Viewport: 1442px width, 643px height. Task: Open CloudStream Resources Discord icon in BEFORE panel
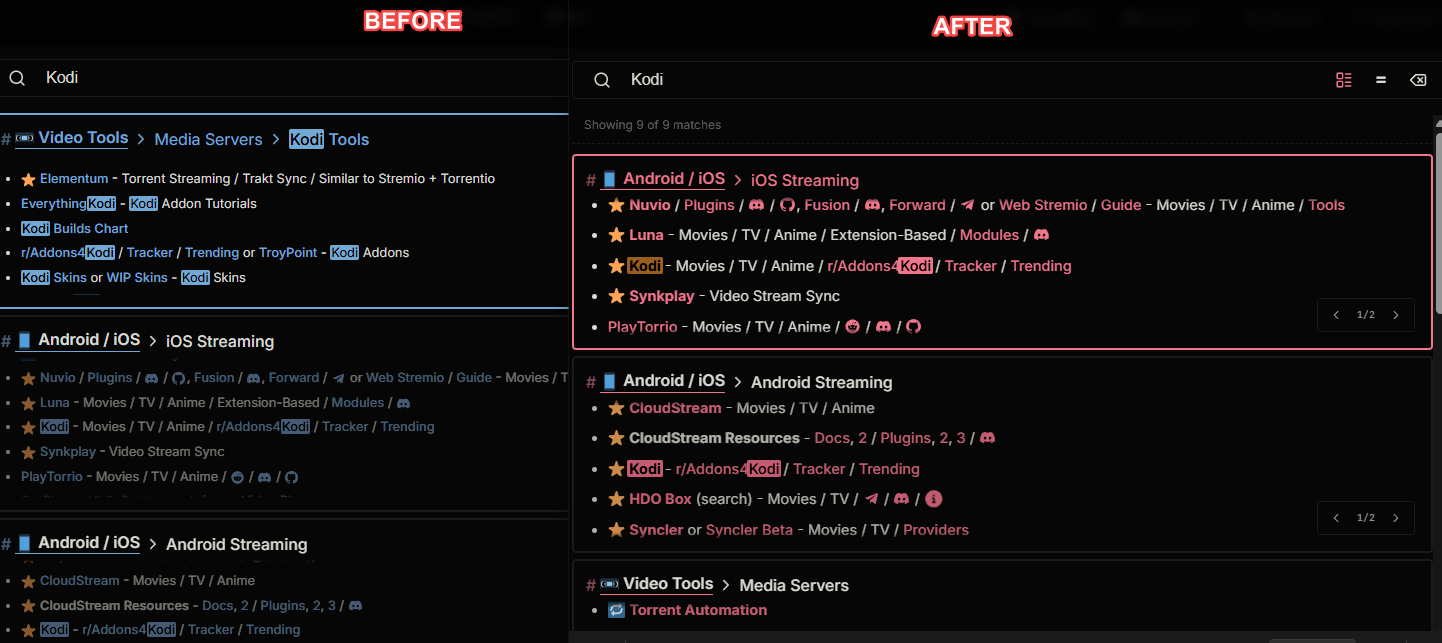(355, 605)
